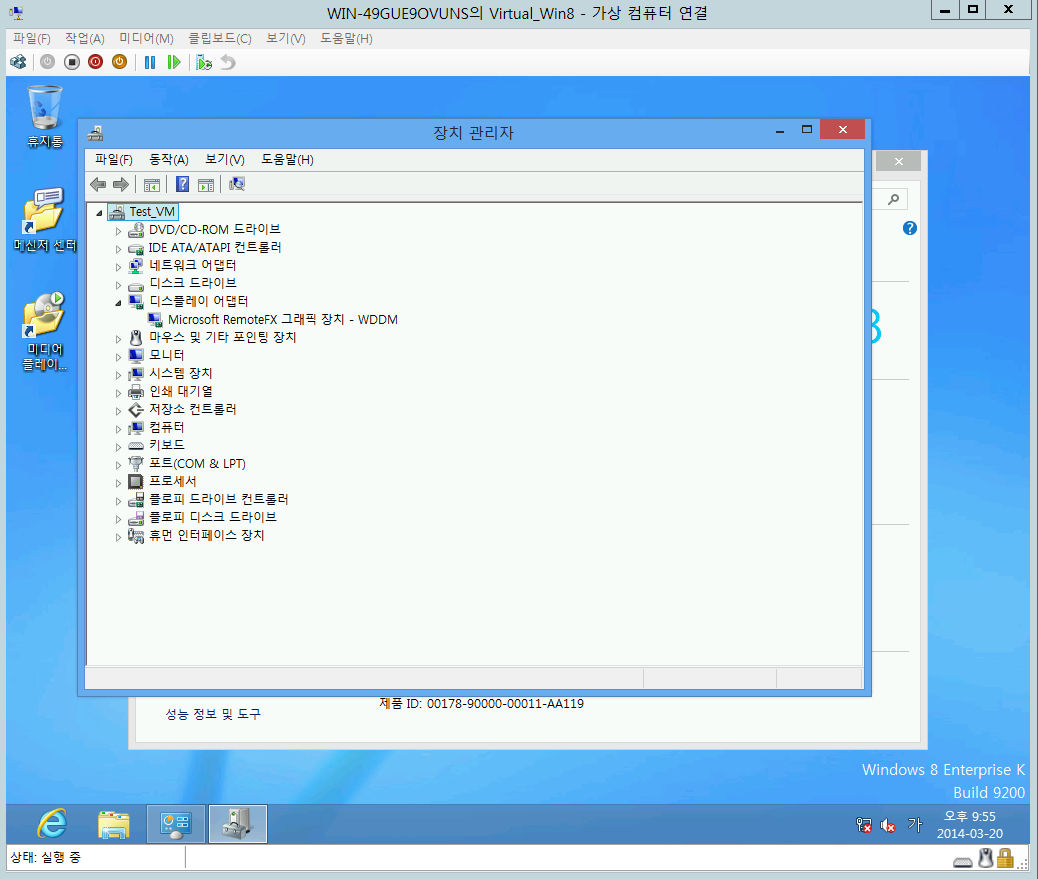This screenshot has height=879, width=1038.
Task: Go forward in Device Manager toolbar
Action: (120, 185)
